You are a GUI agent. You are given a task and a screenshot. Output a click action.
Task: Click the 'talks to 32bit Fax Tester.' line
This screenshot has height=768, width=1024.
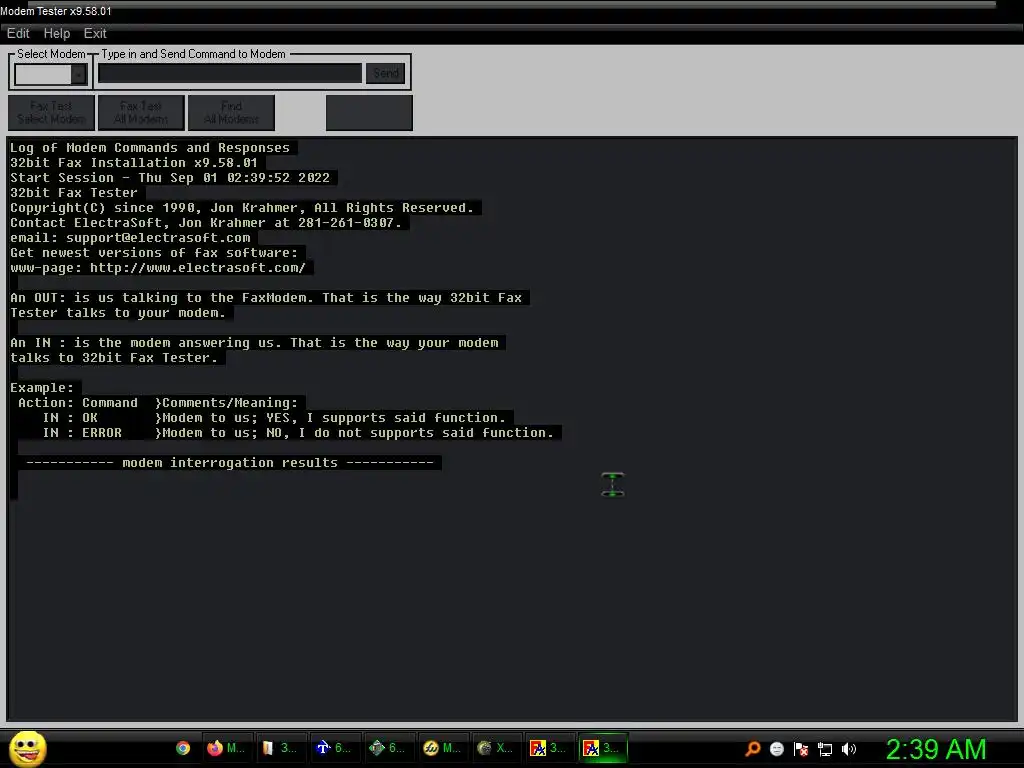click(x=114, y=357)
